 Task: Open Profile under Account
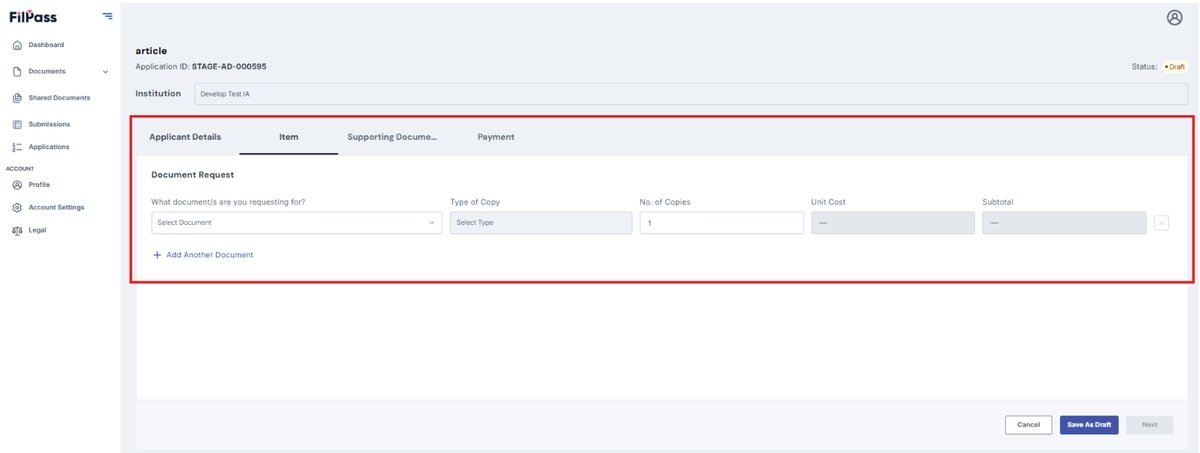[x=38, y=185]
